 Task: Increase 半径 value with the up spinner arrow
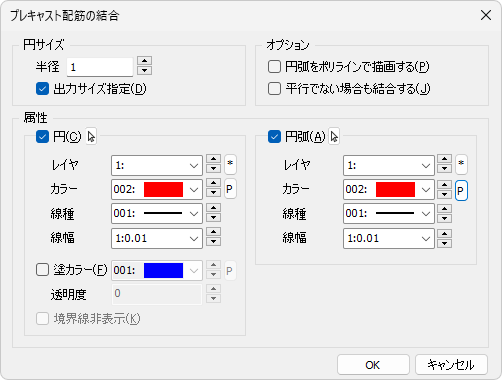pos(144,61)
